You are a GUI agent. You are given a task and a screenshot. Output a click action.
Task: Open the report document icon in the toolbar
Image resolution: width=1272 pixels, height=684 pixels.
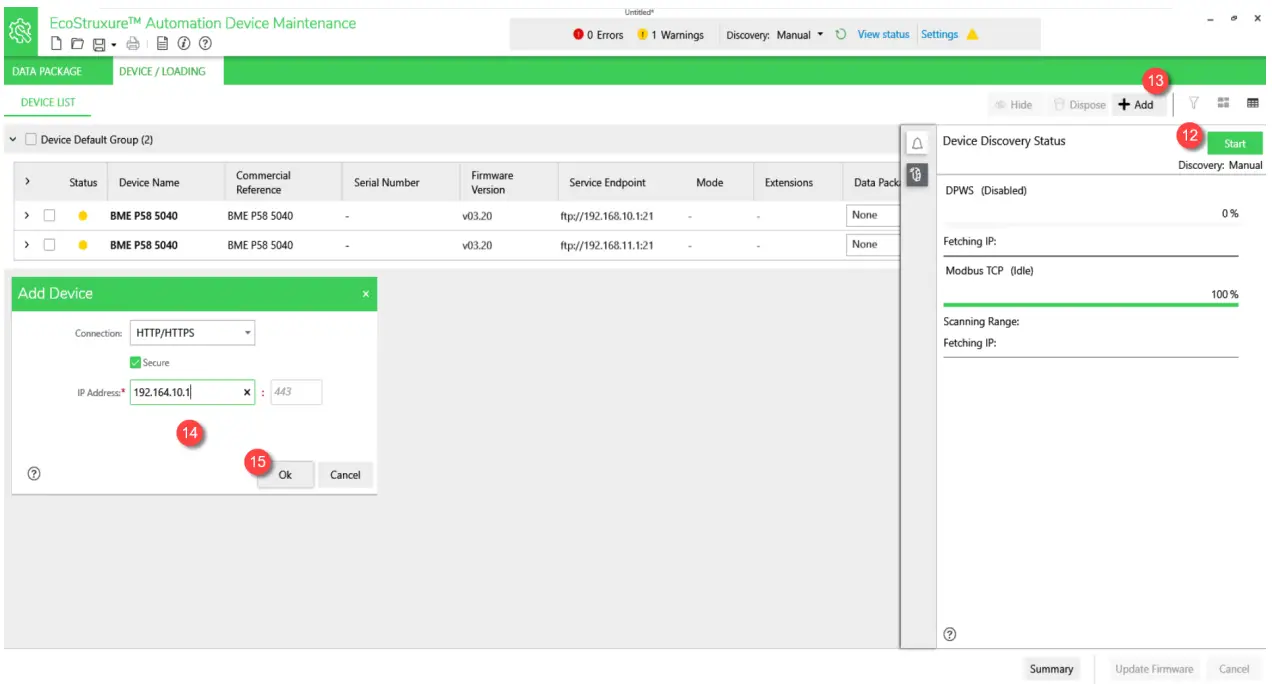tap(162, 44)
